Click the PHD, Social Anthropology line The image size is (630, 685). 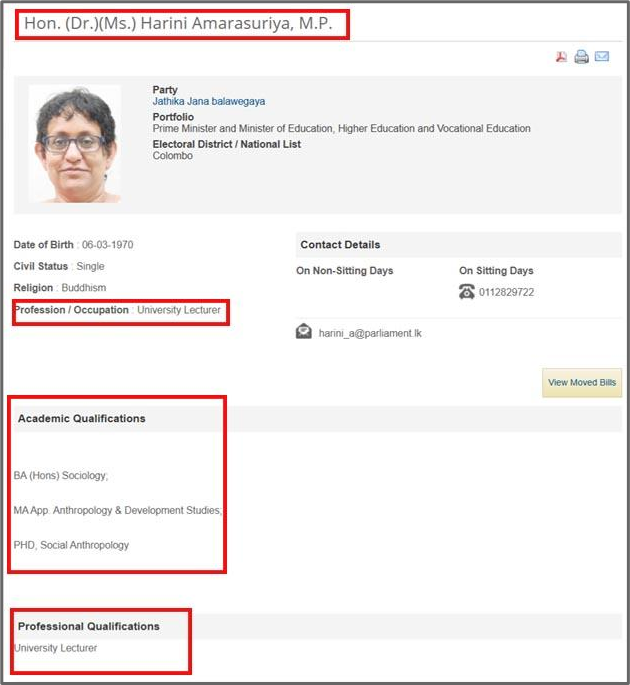pos(71,545)
